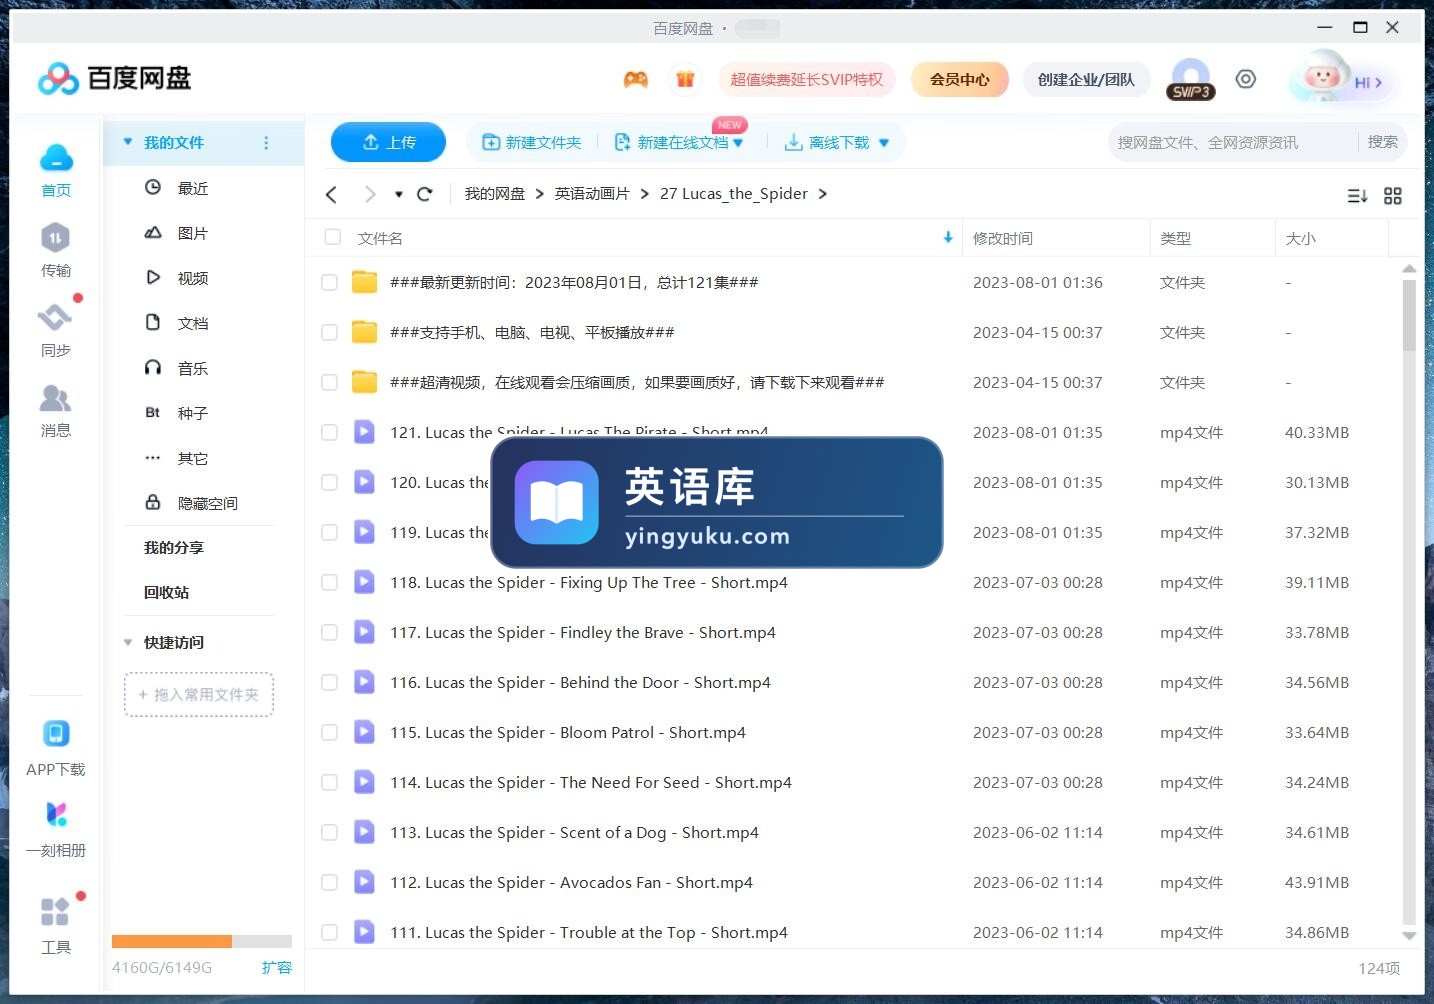Open the sort order icon
1434x1004 pixels.
(x=1357, y=196)
